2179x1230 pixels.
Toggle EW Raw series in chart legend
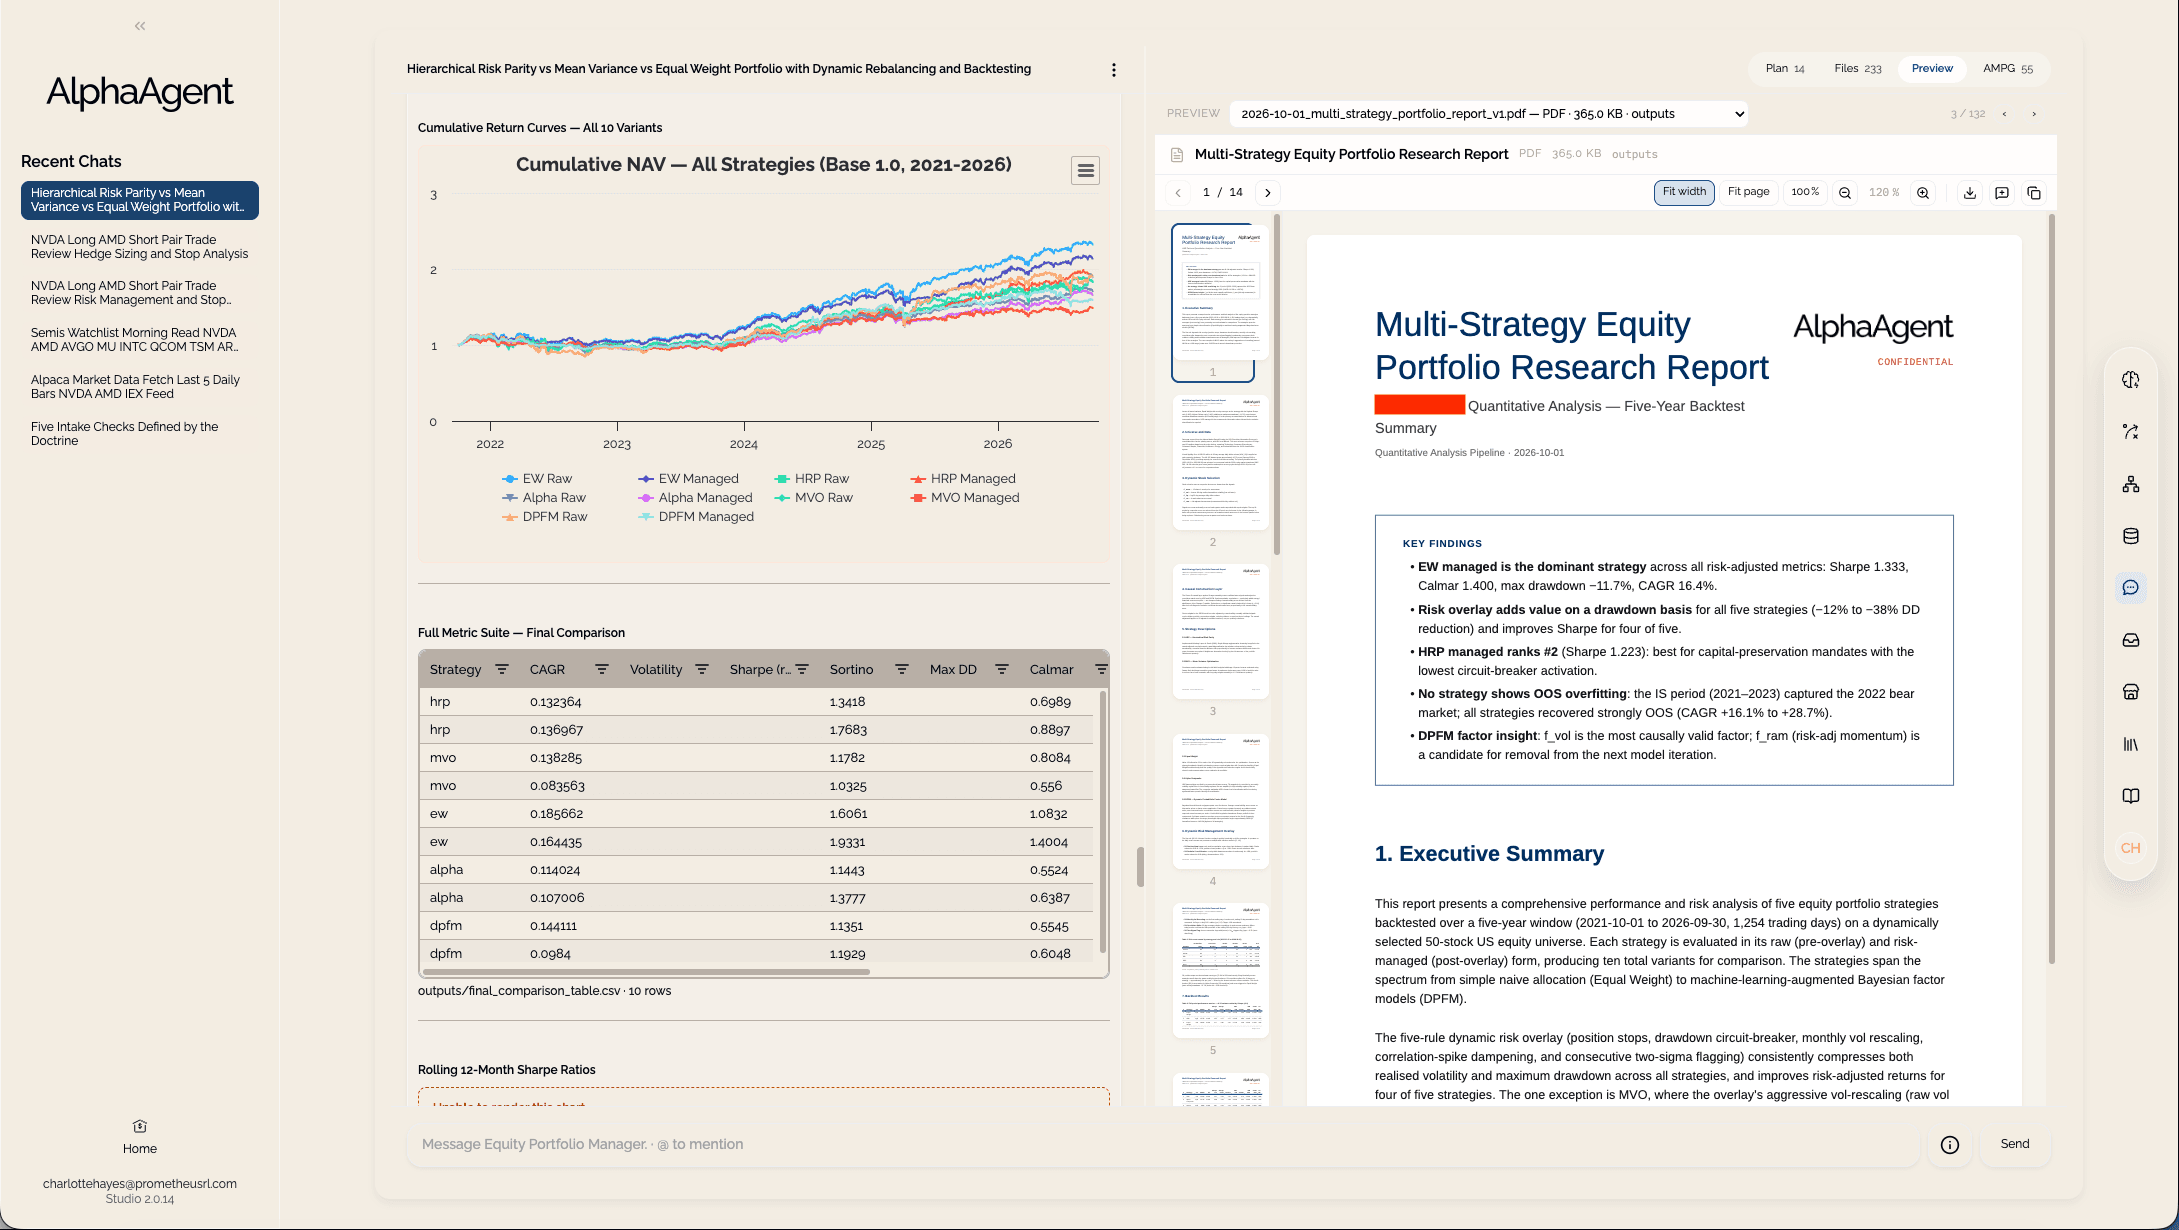[x=537, y=479]
